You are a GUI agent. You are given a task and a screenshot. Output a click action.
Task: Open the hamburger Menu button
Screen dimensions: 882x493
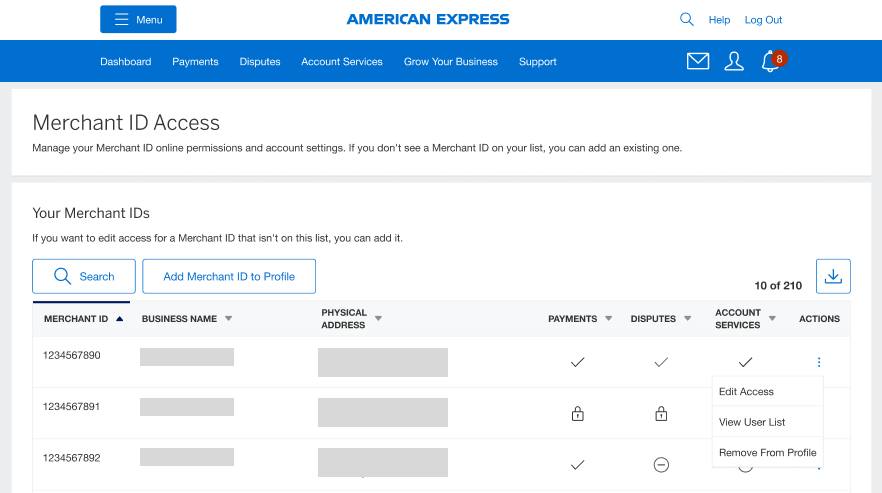138,19
